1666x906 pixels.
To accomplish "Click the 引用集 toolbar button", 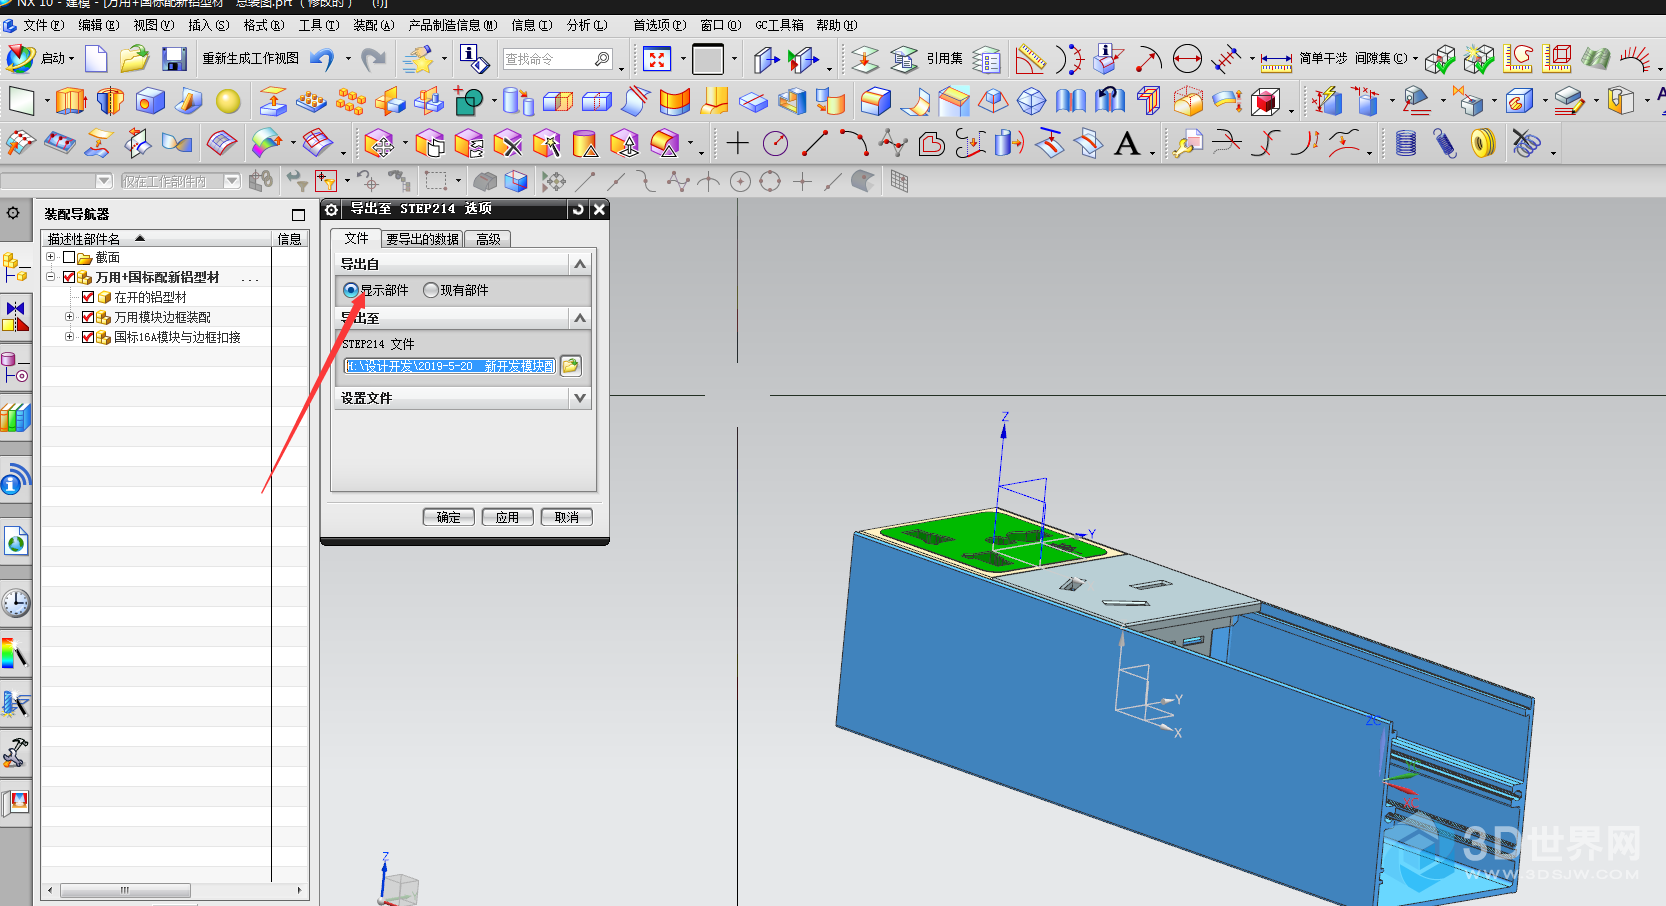I will pyautogui.click(x=944, y=59).
